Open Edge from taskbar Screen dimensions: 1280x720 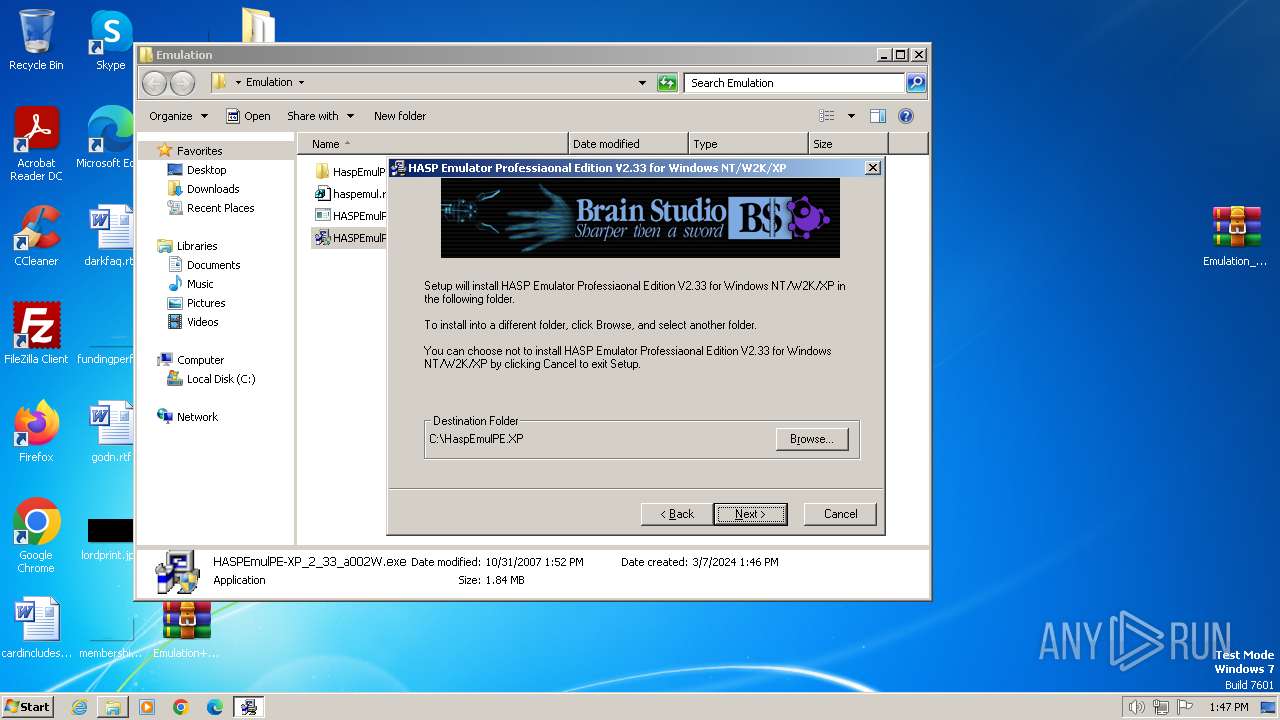click(215, 707)
